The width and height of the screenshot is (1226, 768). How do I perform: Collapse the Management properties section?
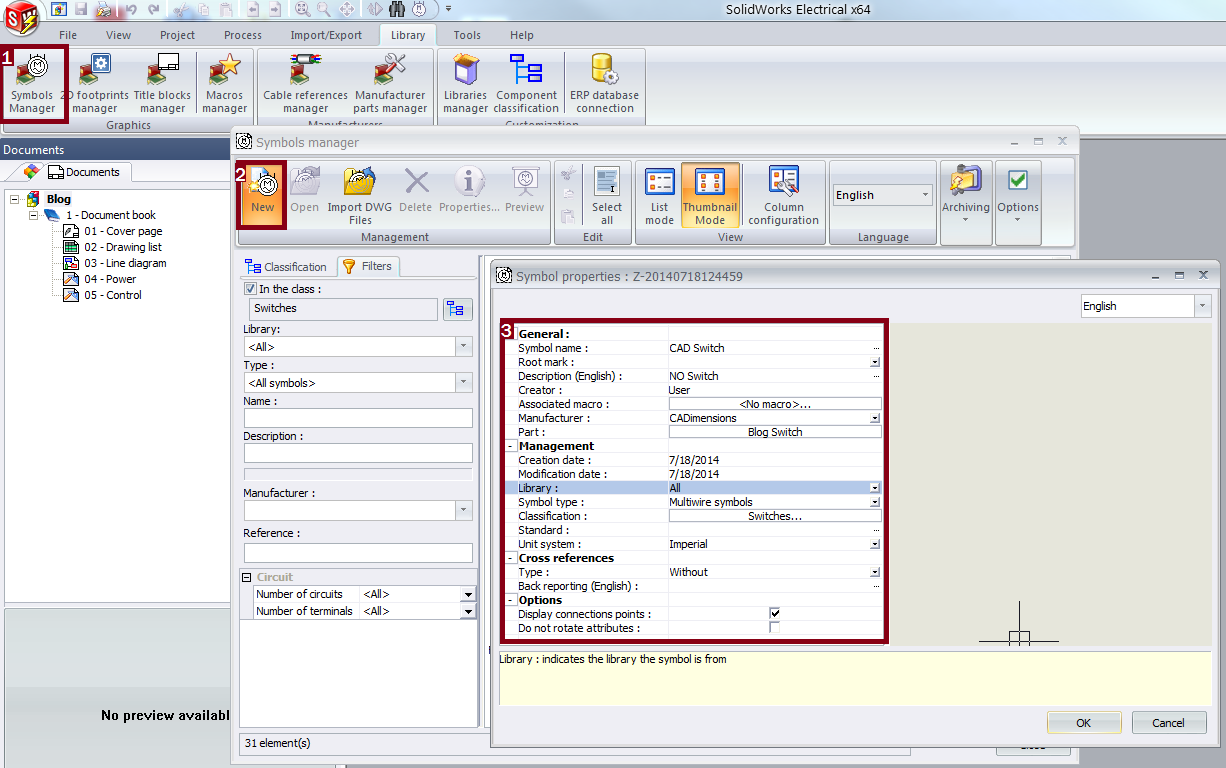(511, 446)
